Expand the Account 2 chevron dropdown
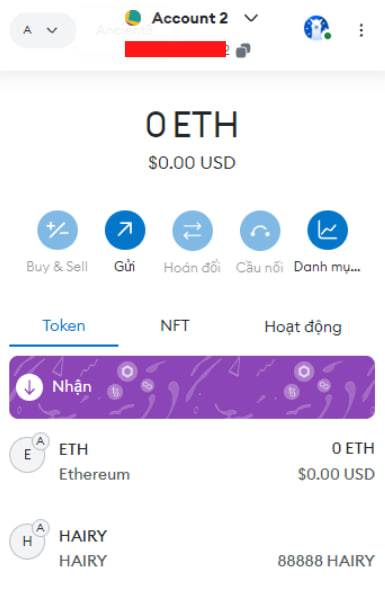The image size is (385, 612). 251,18
